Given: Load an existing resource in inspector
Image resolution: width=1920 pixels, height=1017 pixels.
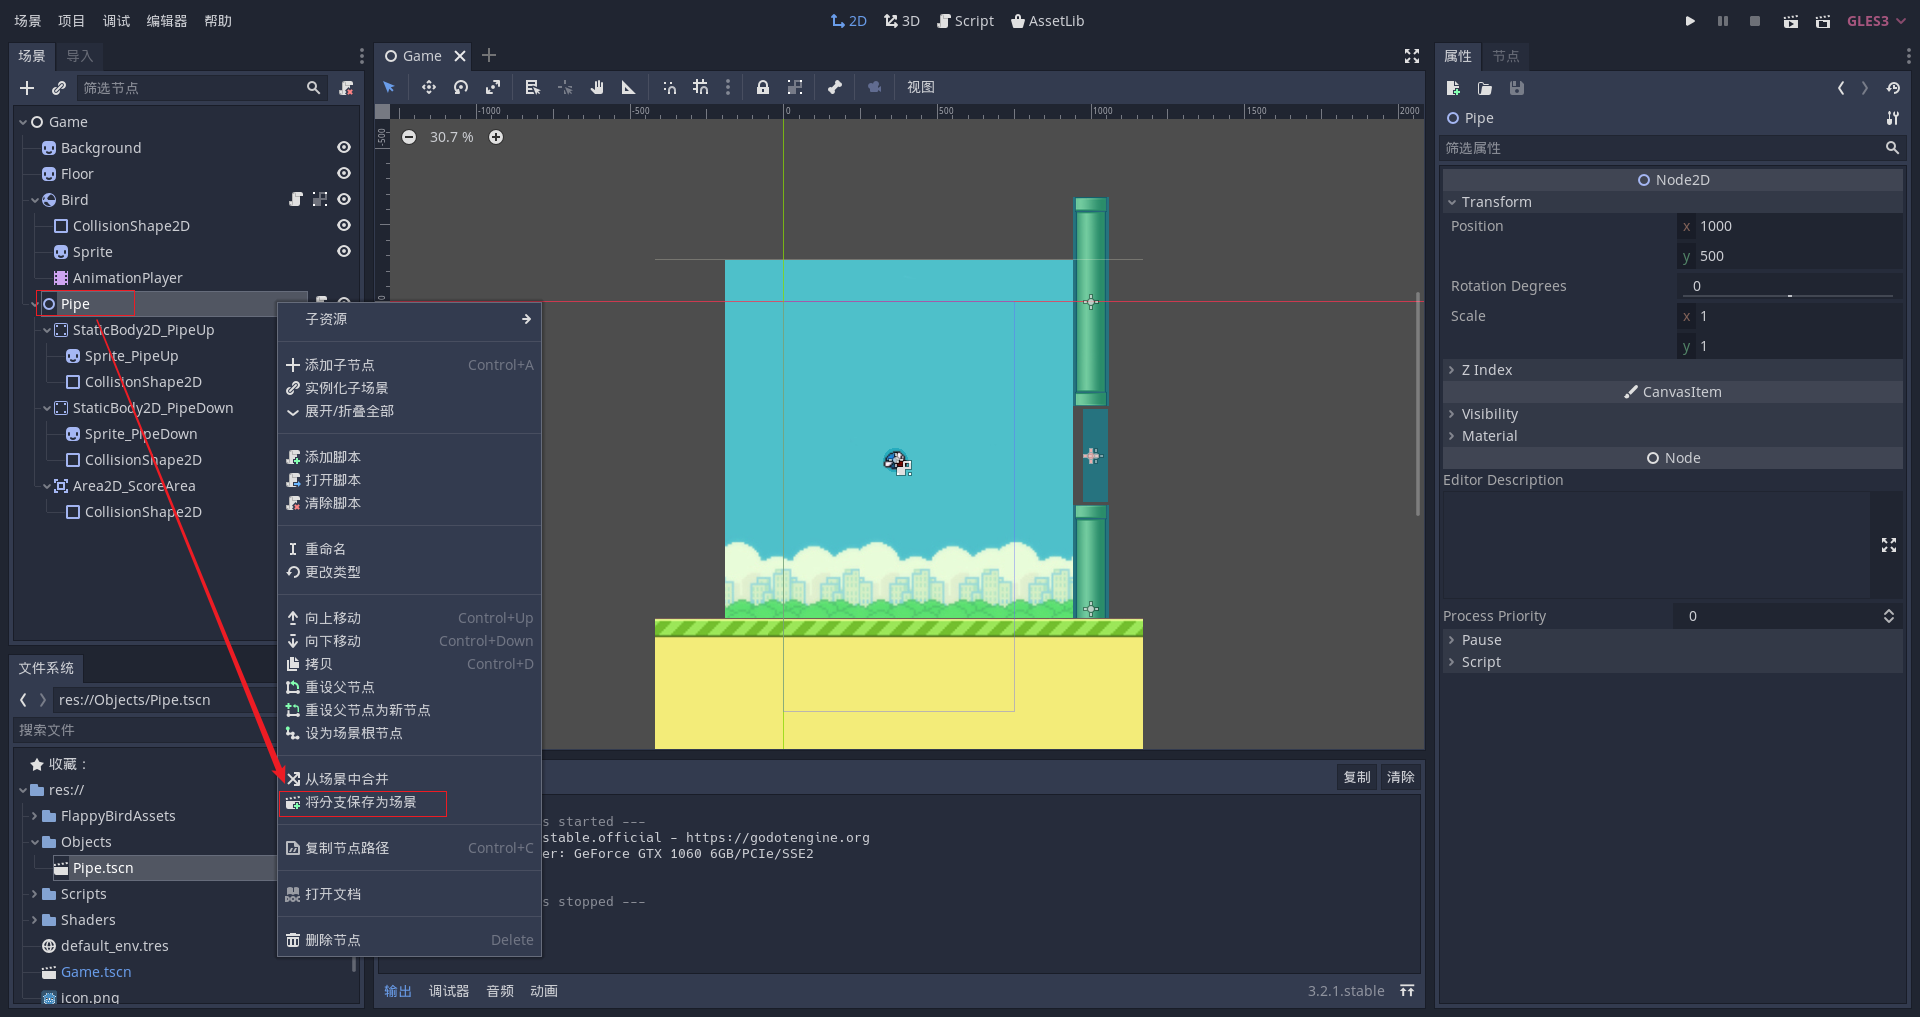Looking at the screenshot, I should (1485, 88).
